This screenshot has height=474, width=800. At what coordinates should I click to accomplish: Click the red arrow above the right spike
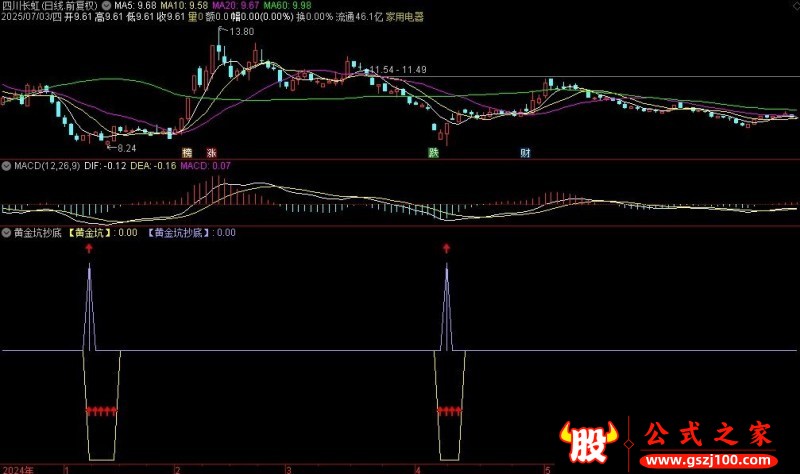[446, 247]
